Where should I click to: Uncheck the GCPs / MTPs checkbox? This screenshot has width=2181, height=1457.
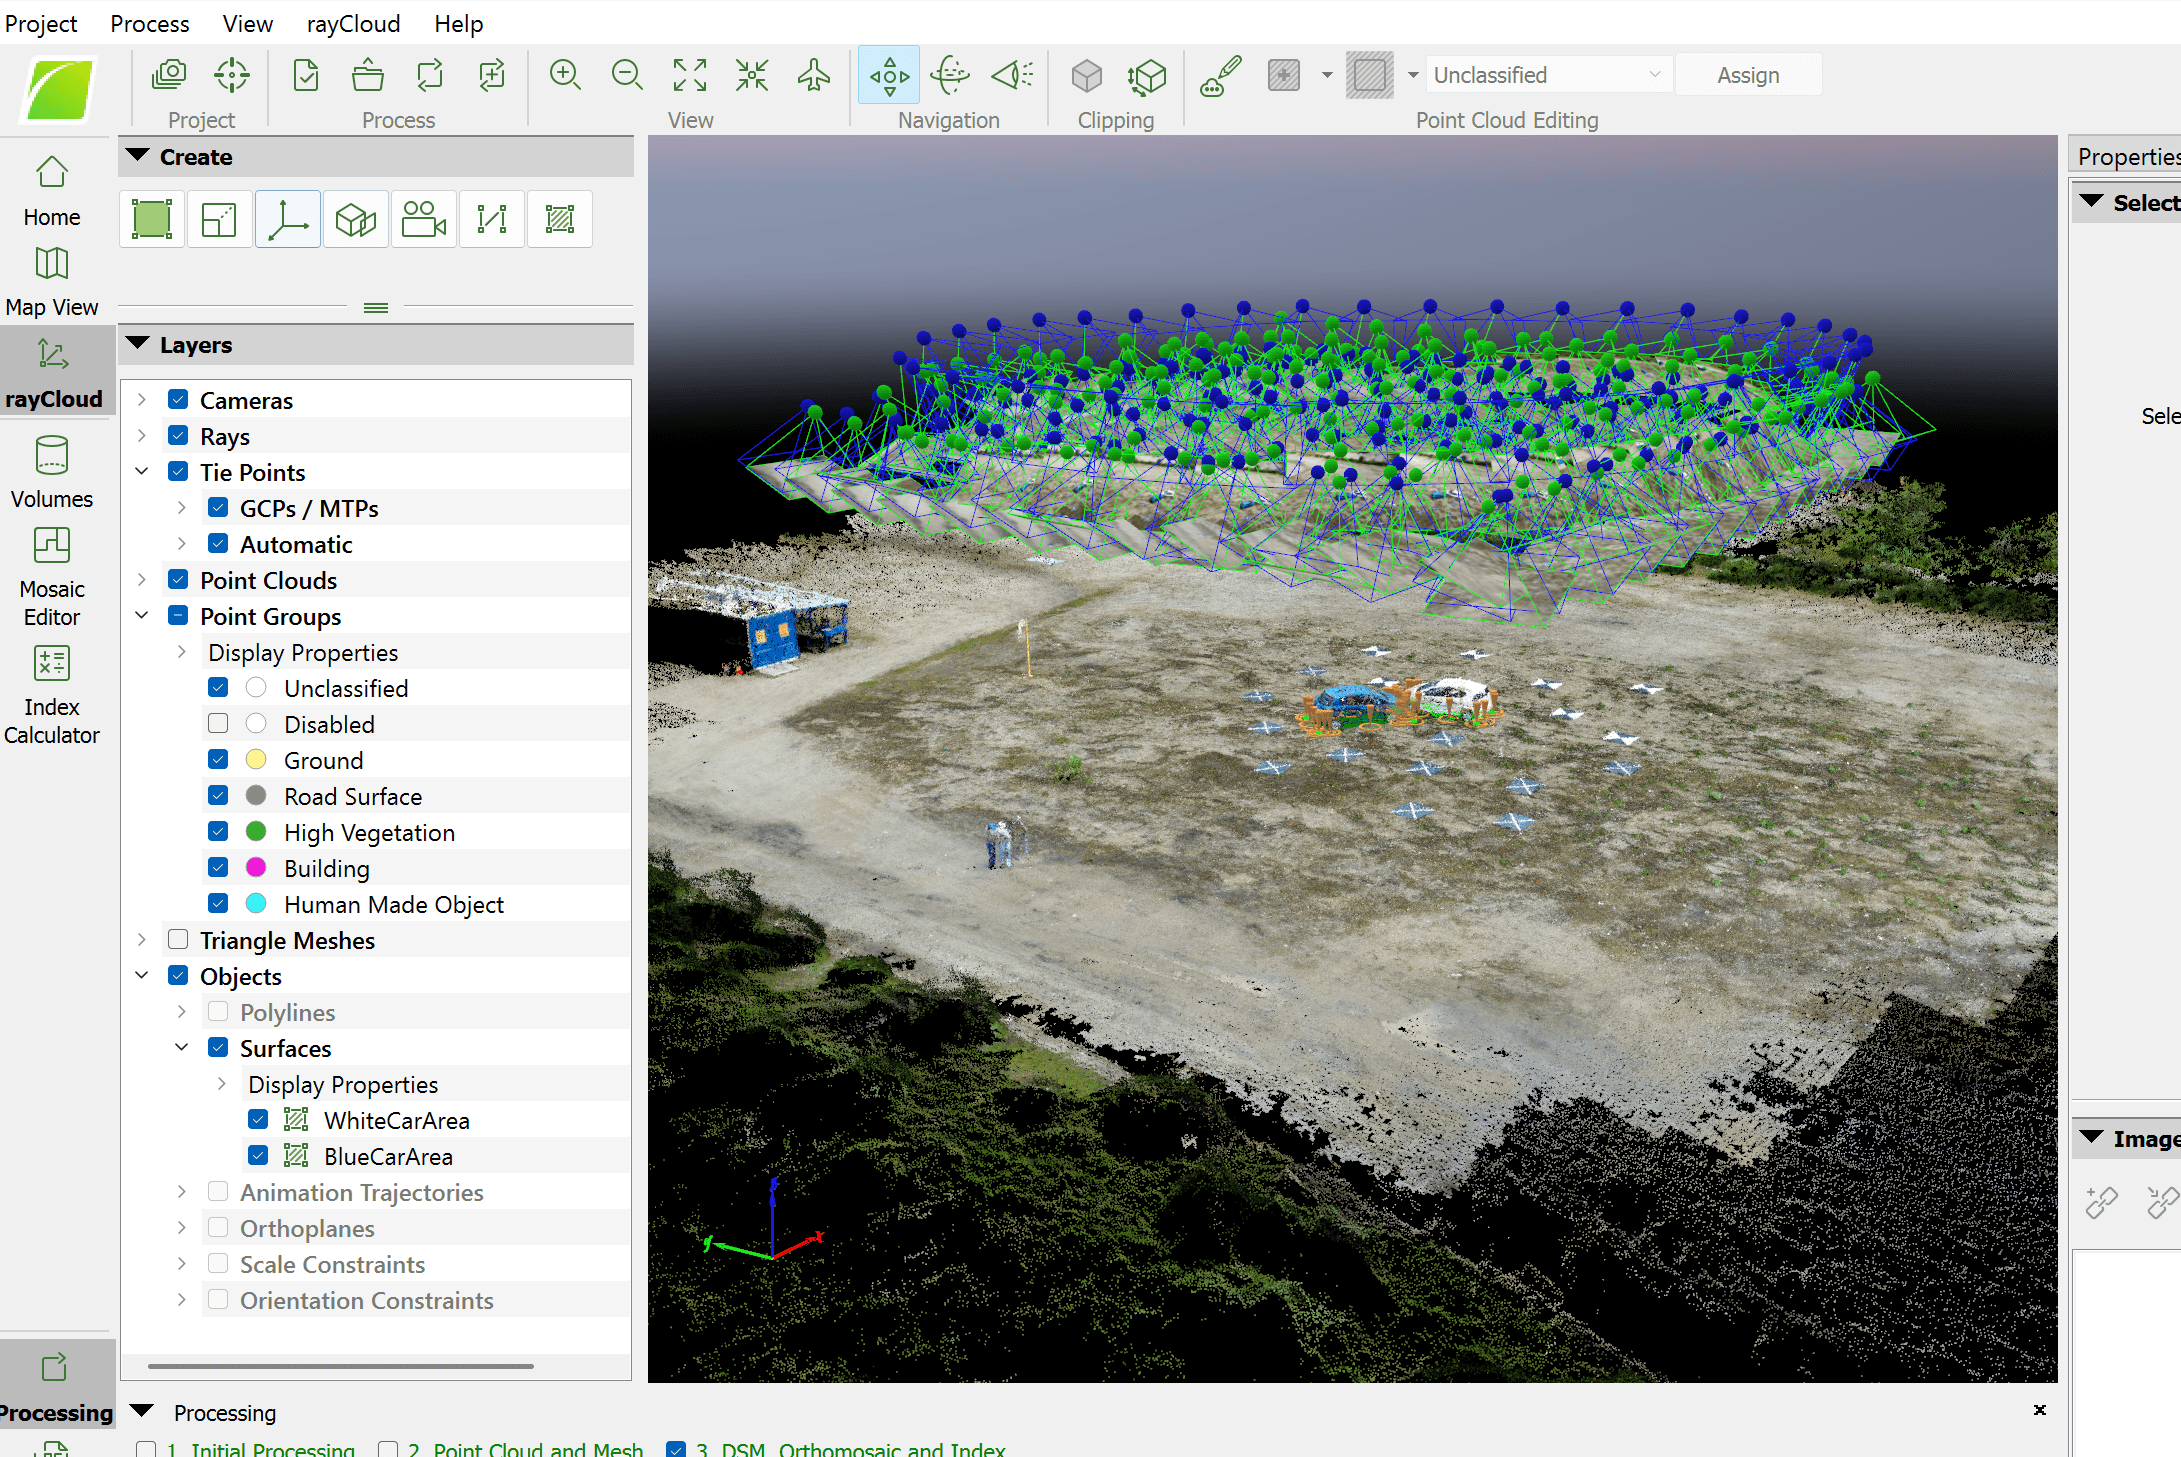click(218, 507)
